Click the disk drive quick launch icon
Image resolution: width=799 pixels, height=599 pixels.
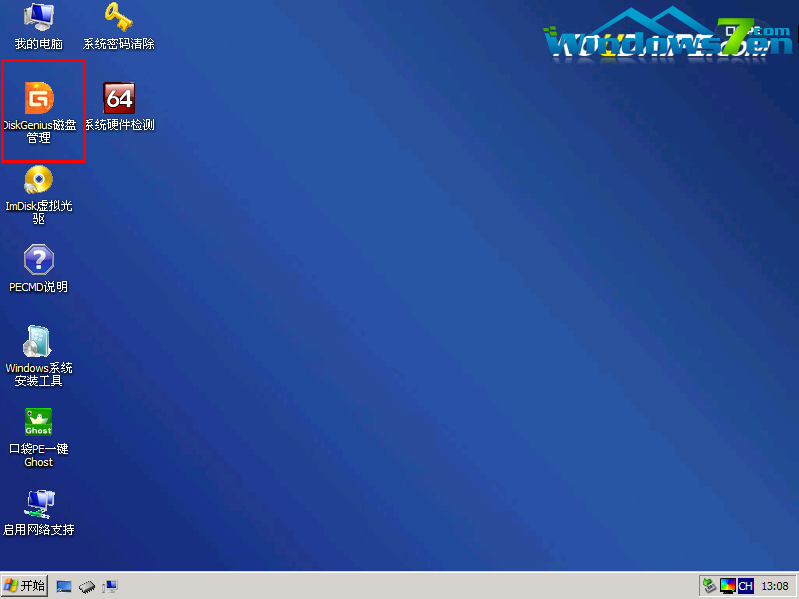87,586
